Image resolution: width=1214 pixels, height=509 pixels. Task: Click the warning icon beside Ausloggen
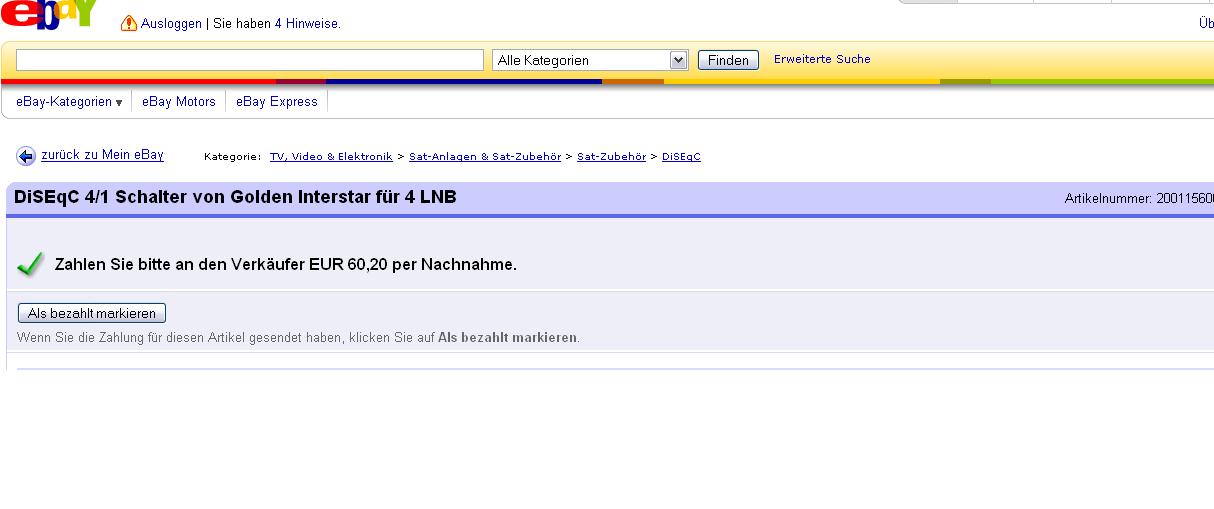[x=129, y=24]
